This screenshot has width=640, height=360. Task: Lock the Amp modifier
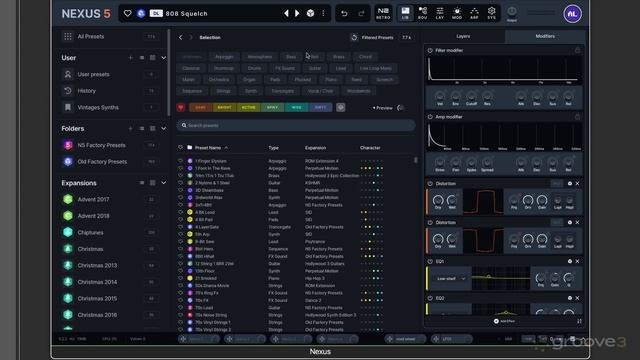[577, 117]
